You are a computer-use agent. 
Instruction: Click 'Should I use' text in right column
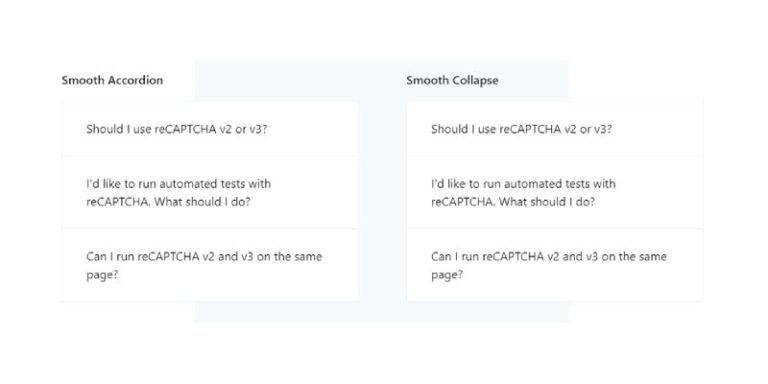[x=464, y=130]
